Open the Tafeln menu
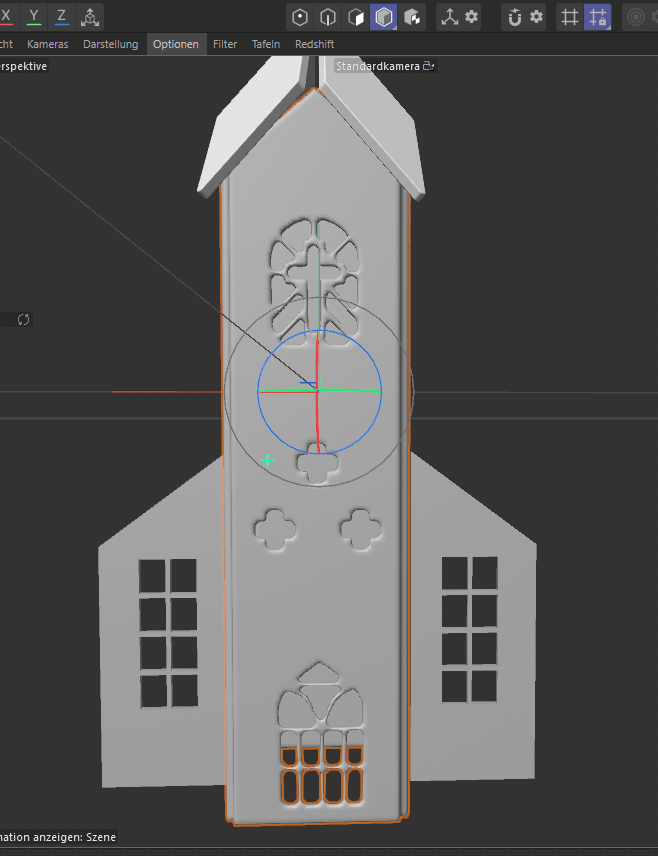Screen dimensions: 658x856 tap(266, 44)
